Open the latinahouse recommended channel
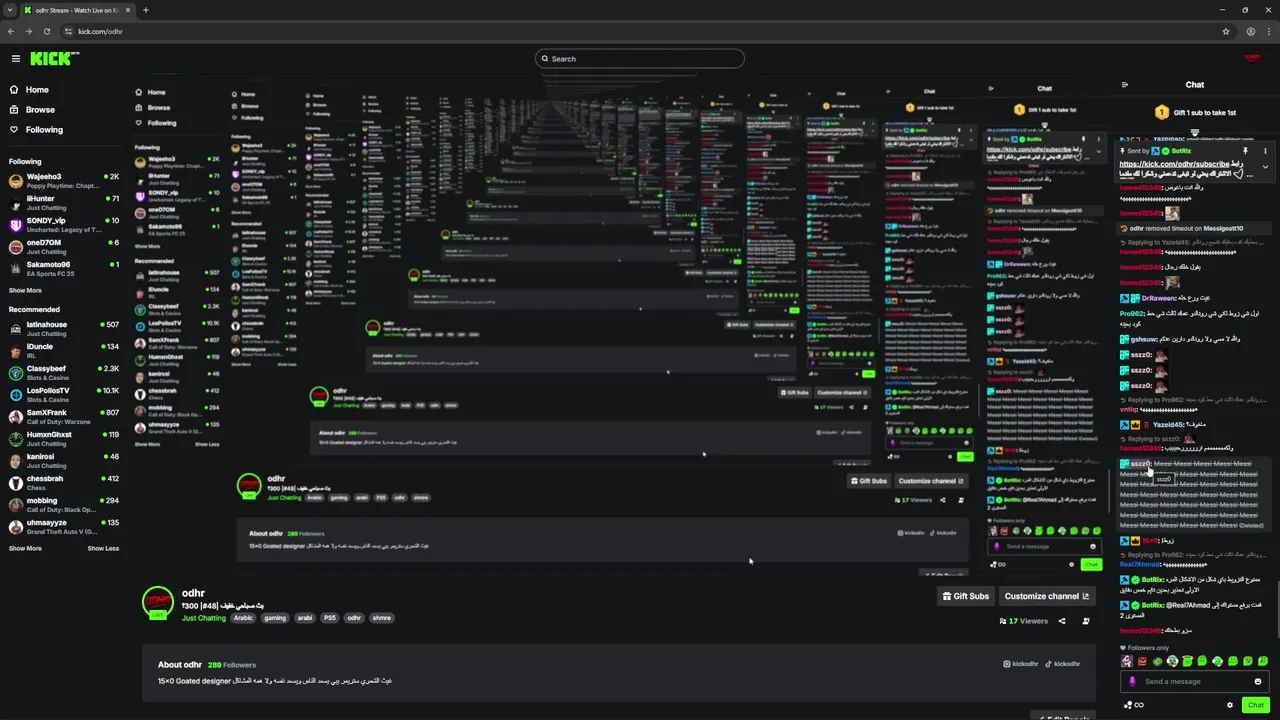This screenshot has width=1280, height=720. tap(64, 329)
